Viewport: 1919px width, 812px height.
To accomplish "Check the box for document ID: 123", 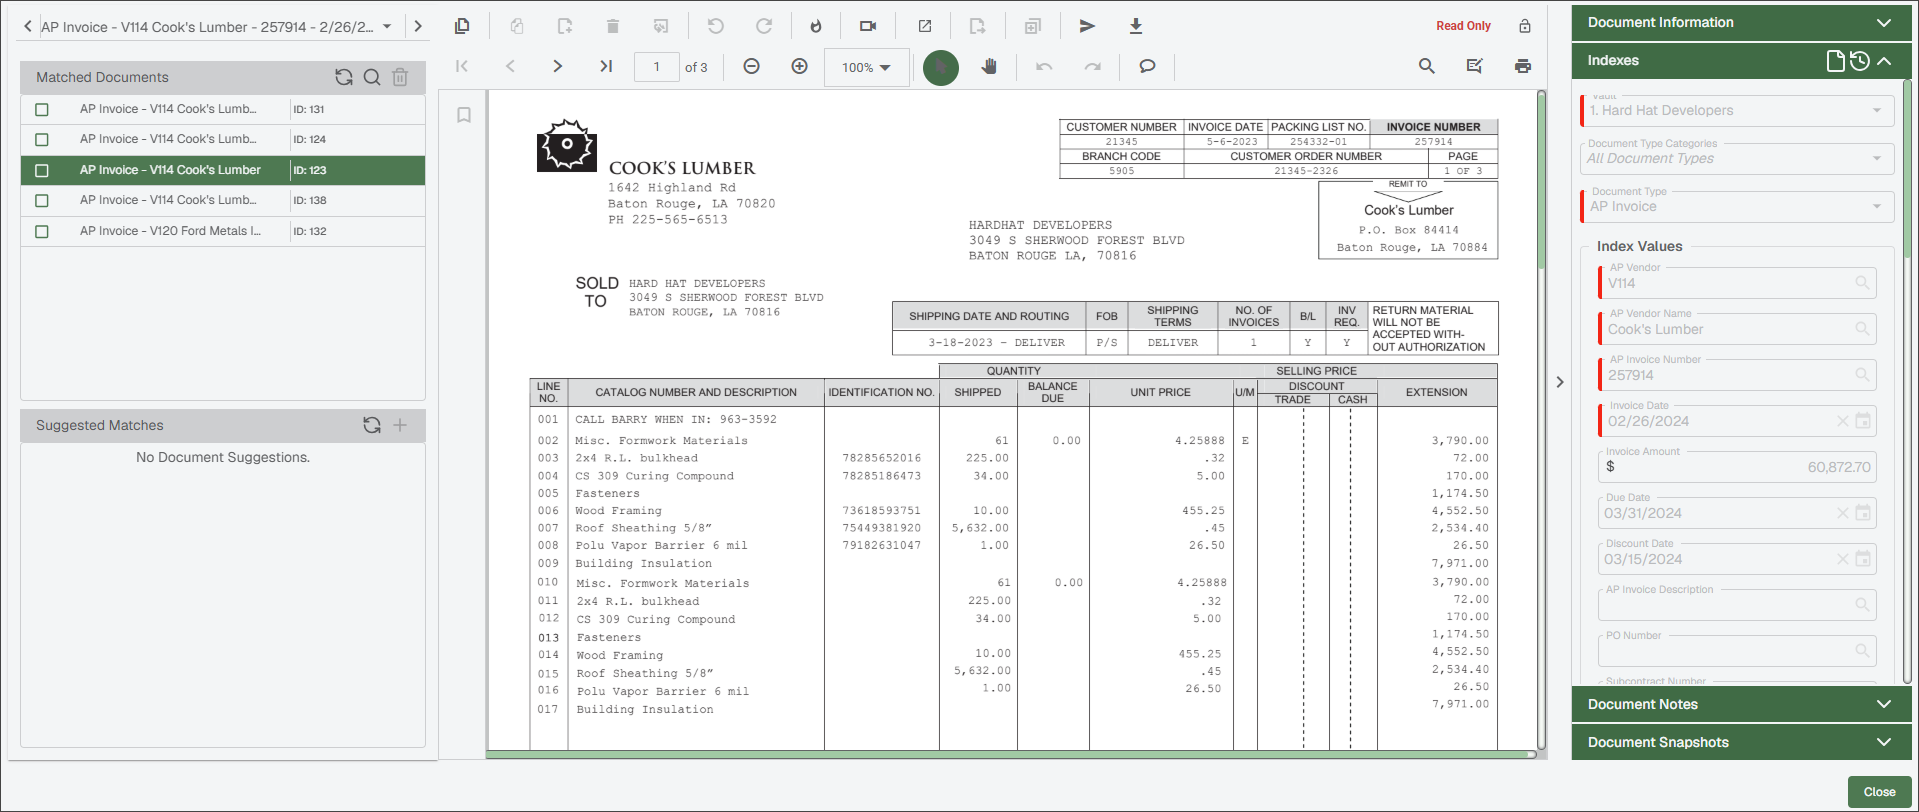I will point(42,170).
